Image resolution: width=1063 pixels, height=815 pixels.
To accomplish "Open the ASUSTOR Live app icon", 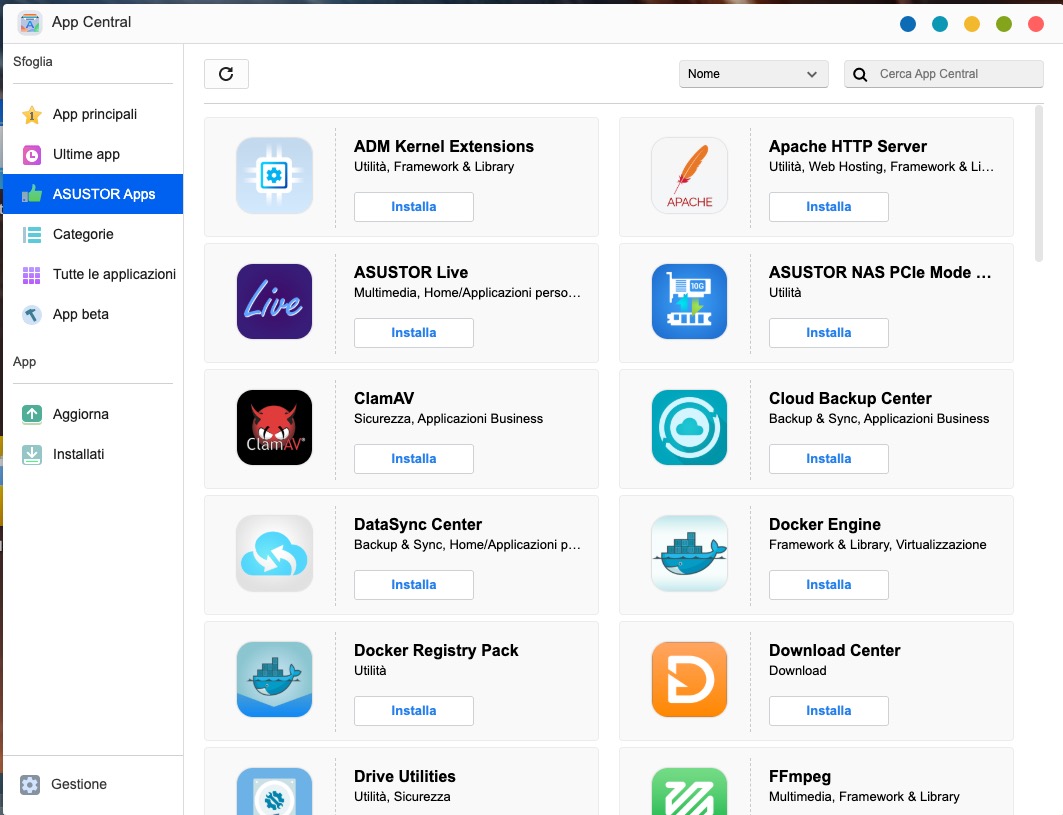I will click(x=275, y=302).
